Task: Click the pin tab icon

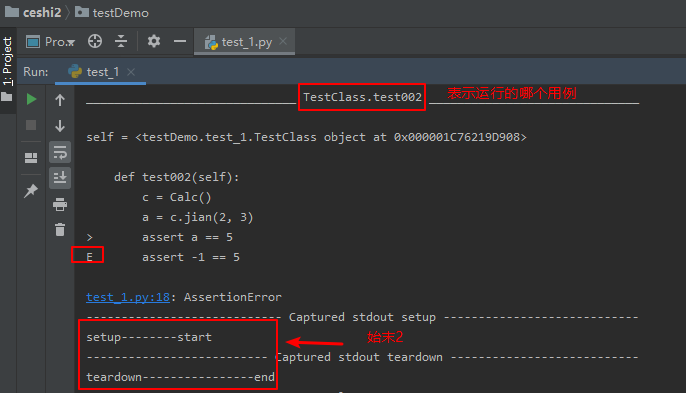Action: (31, 190)
